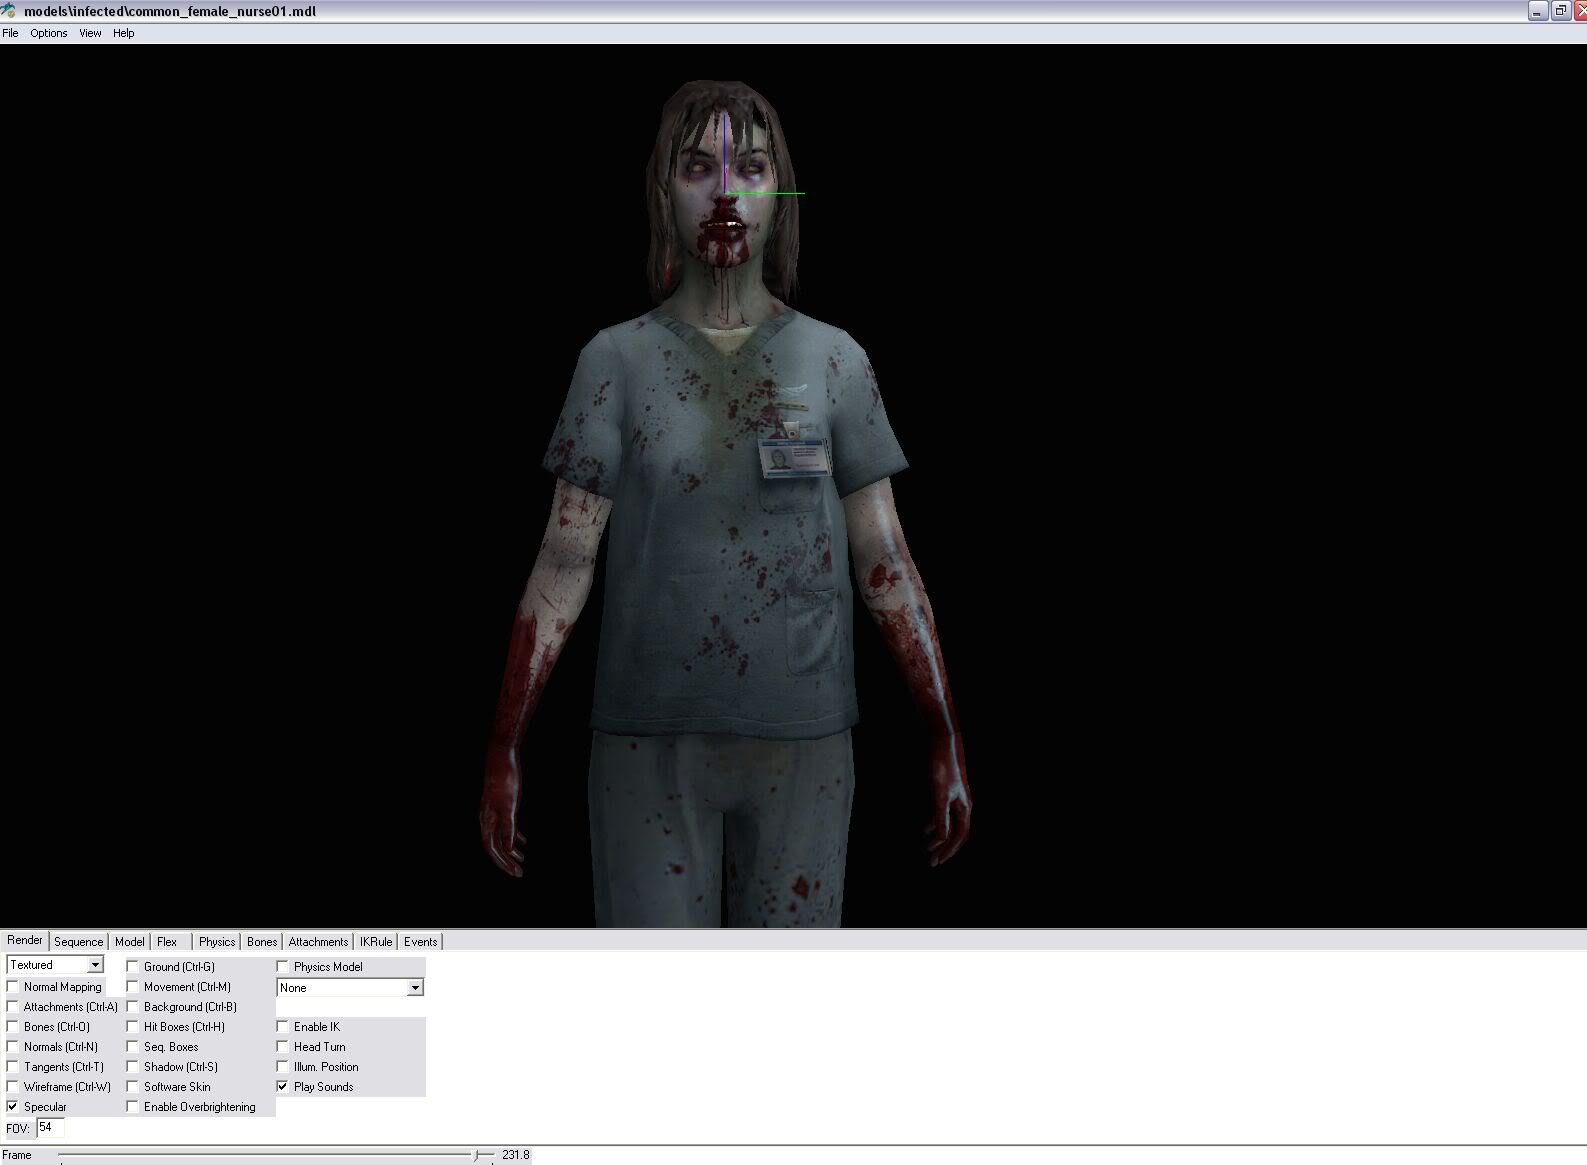Turn on Normal Mapping
Image resolution: width=1587 pixels, height=1165 pixels.
point(13,987)
